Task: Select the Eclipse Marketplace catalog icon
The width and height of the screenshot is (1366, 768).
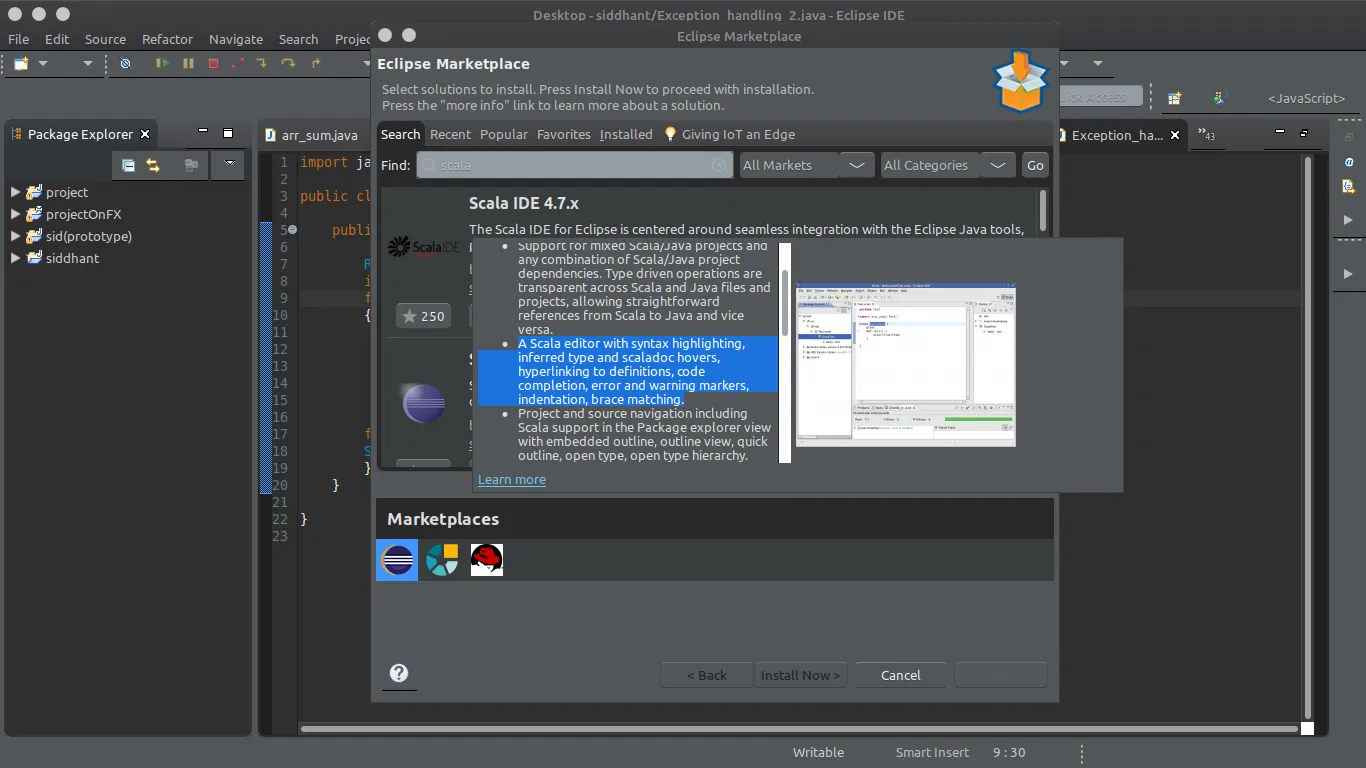Action: point(397,560)
